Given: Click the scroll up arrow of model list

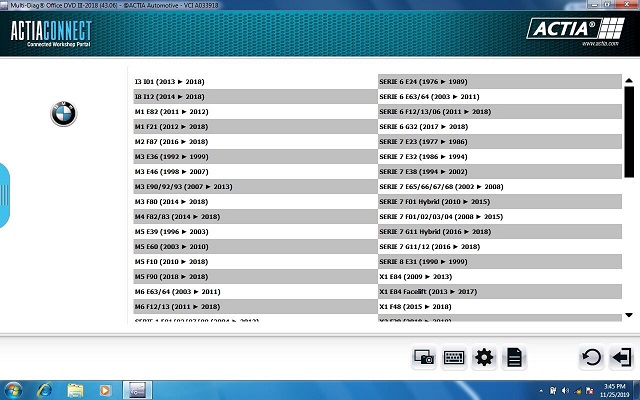Looking at the screenshot, I should (x=629, y=81).
